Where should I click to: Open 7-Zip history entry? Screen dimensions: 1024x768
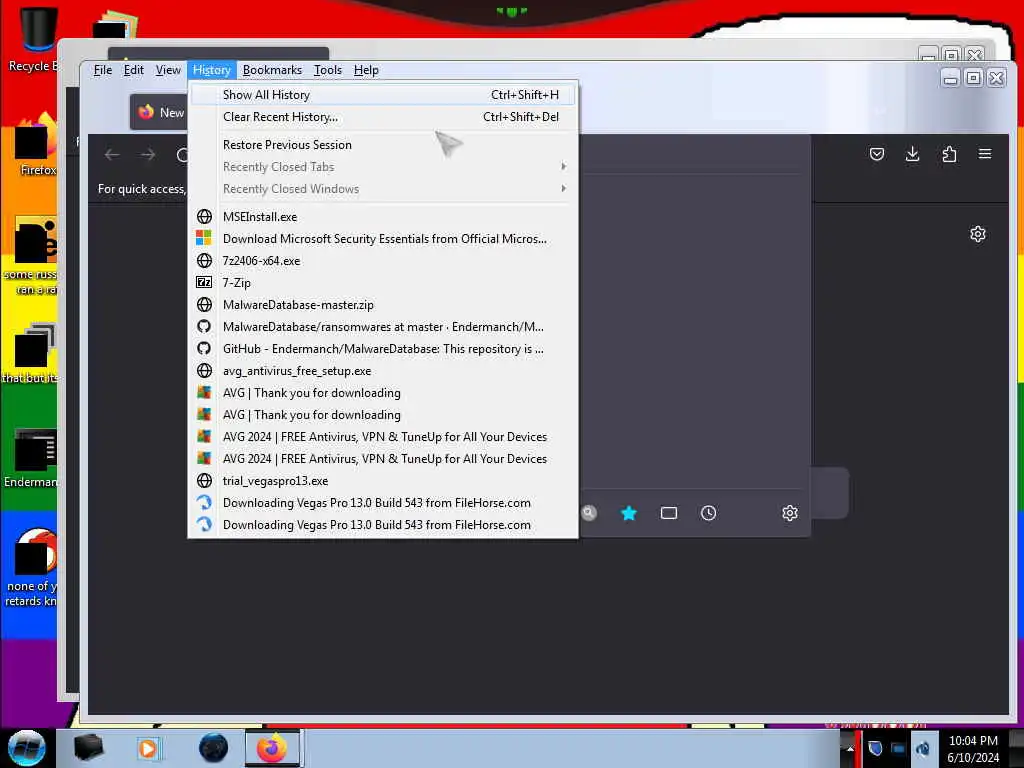[383, 283]
